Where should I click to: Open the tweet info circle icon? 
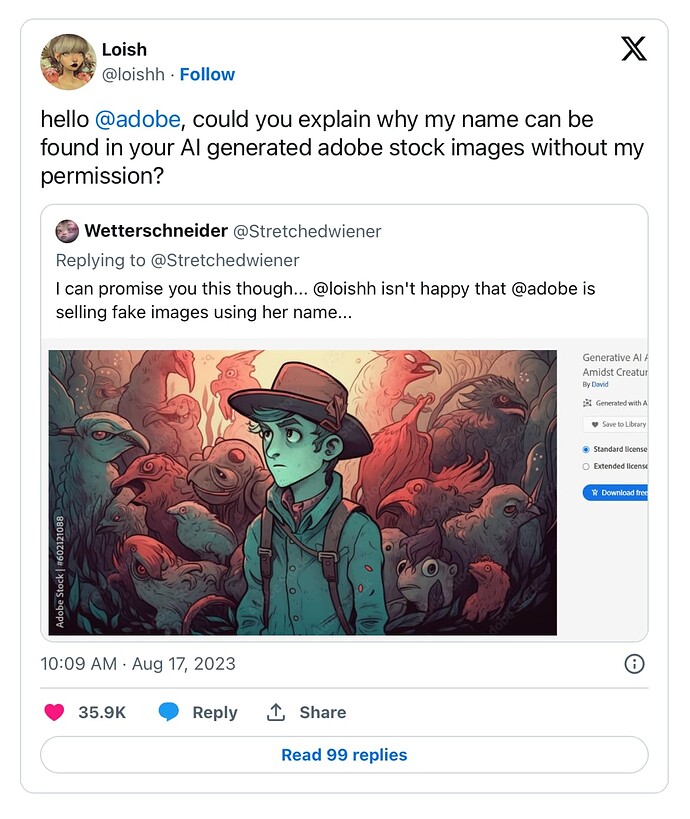point(634,664)
